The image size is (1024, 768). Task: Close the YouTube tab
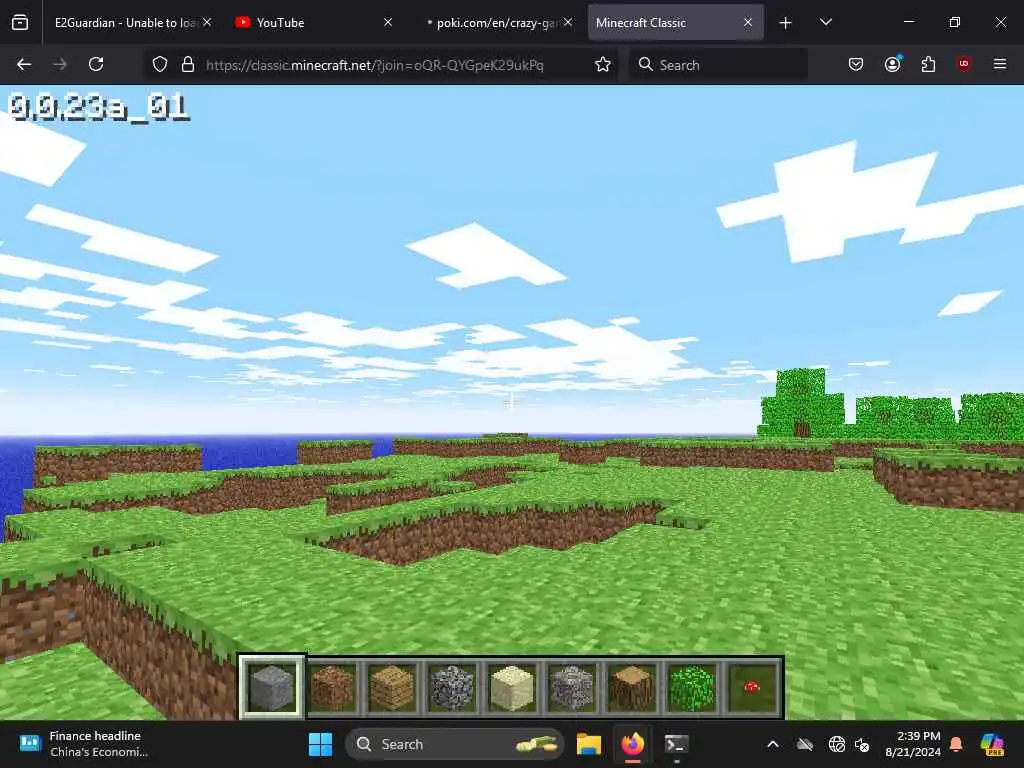pyautogui.click(x=388, y=22)
